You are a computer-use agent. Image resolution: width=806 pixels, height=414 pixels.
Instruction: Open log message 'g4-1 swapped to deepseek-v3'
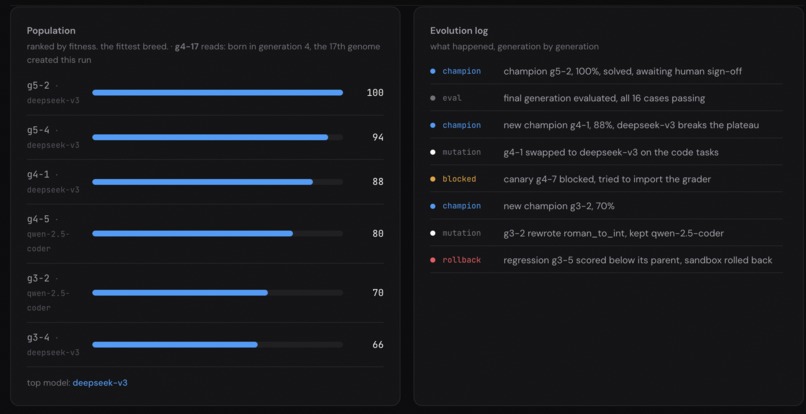[x=611, y=152]
